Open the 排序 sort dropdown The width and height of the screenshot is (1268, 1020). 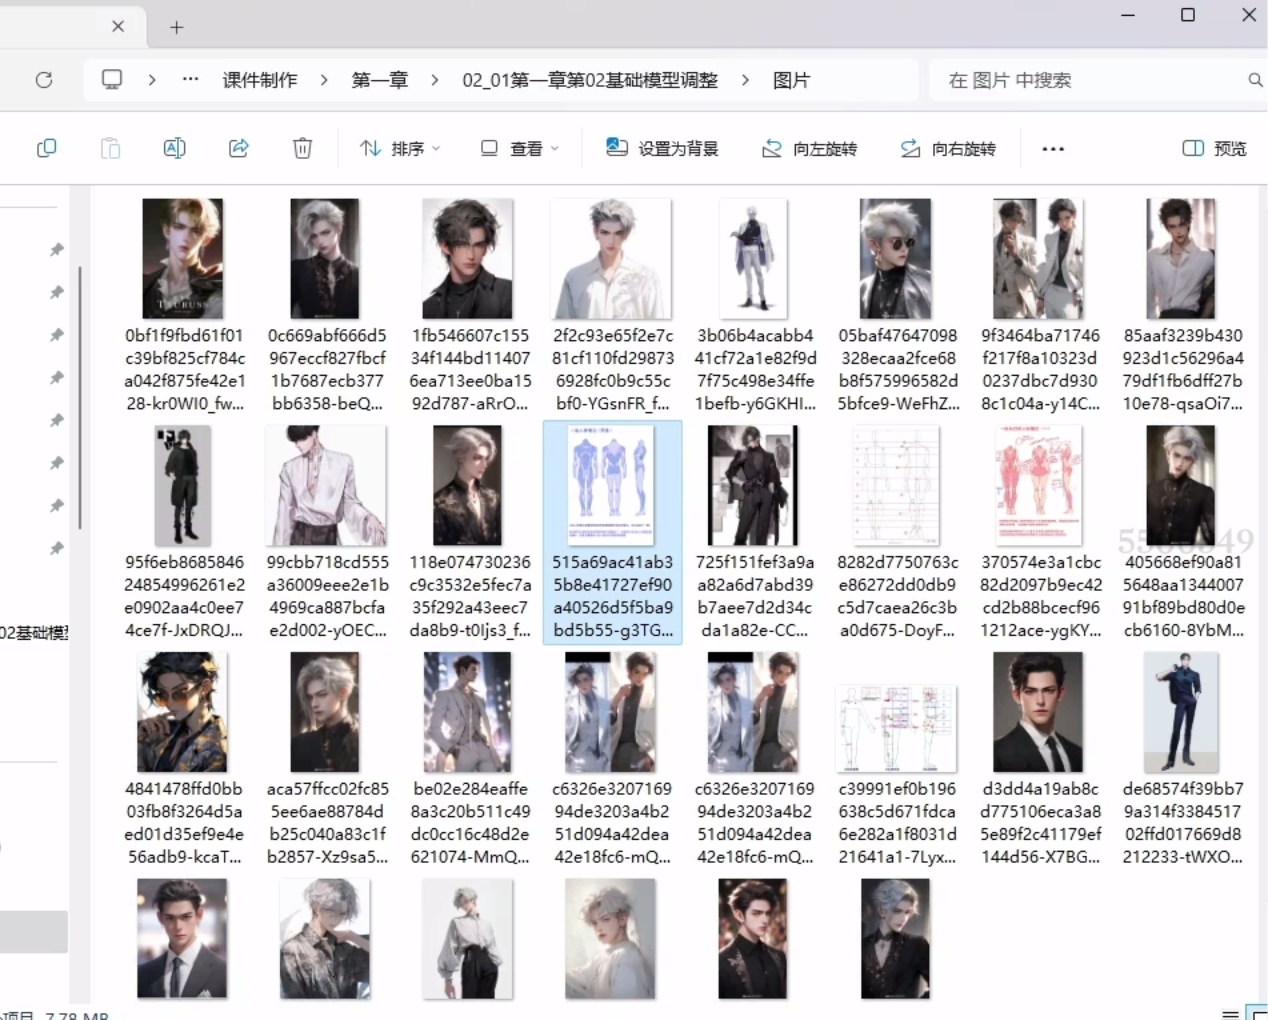pos(400,149)
